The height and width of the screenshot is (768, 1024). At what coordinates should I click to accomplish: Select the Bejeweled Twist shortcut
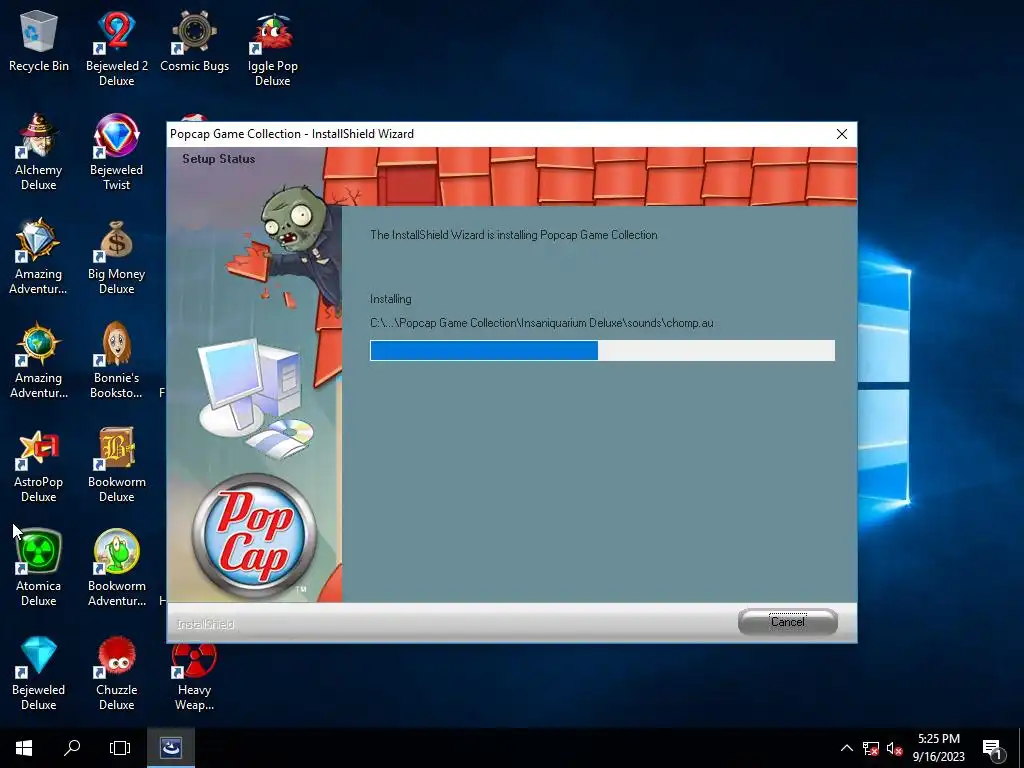(x=116, y=153)
